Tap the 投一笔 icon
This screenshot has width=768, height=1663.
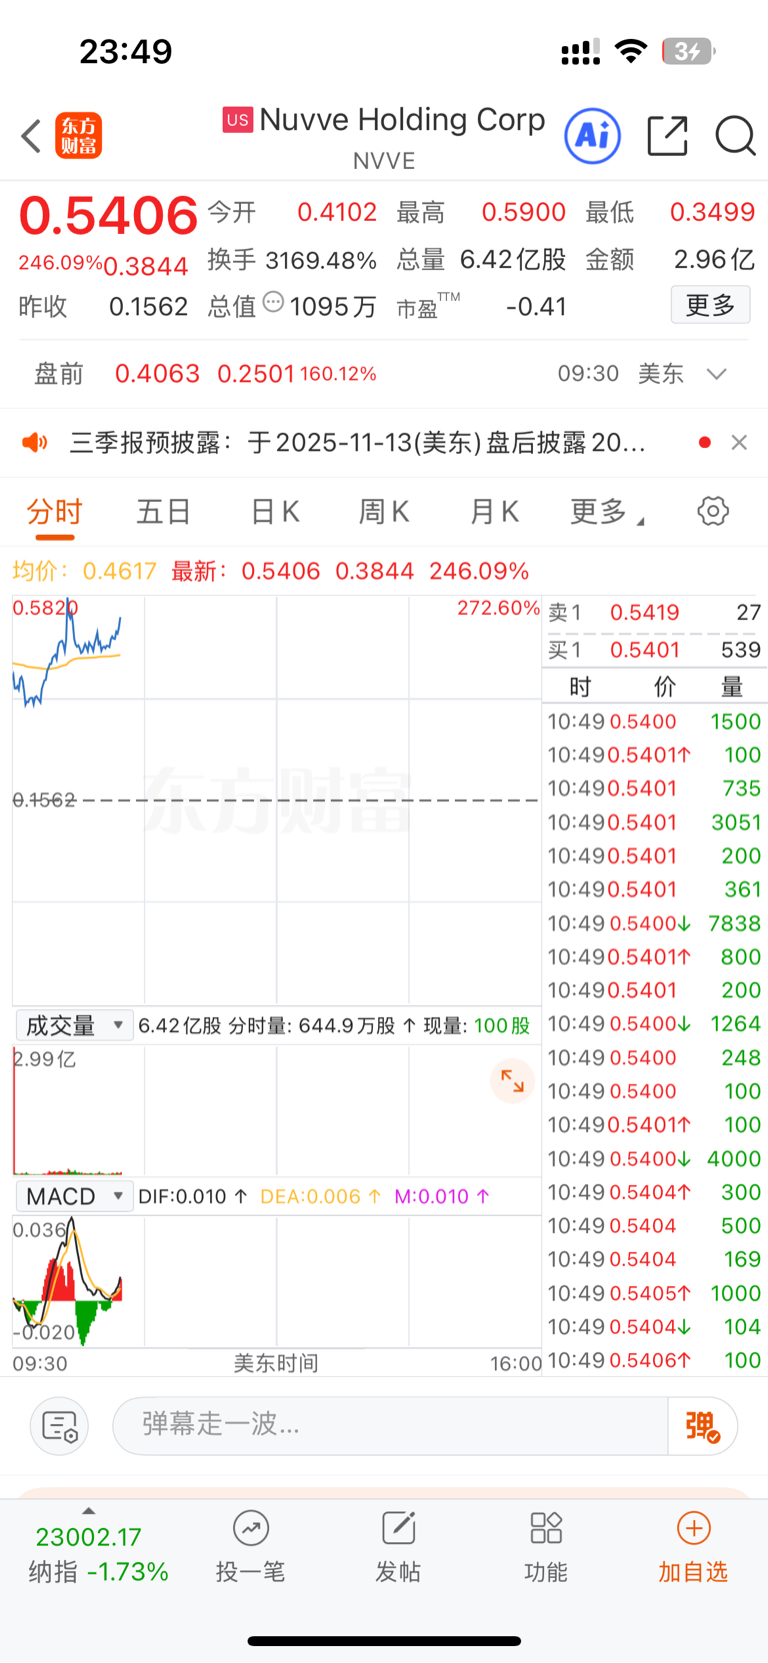point(251,1546)
